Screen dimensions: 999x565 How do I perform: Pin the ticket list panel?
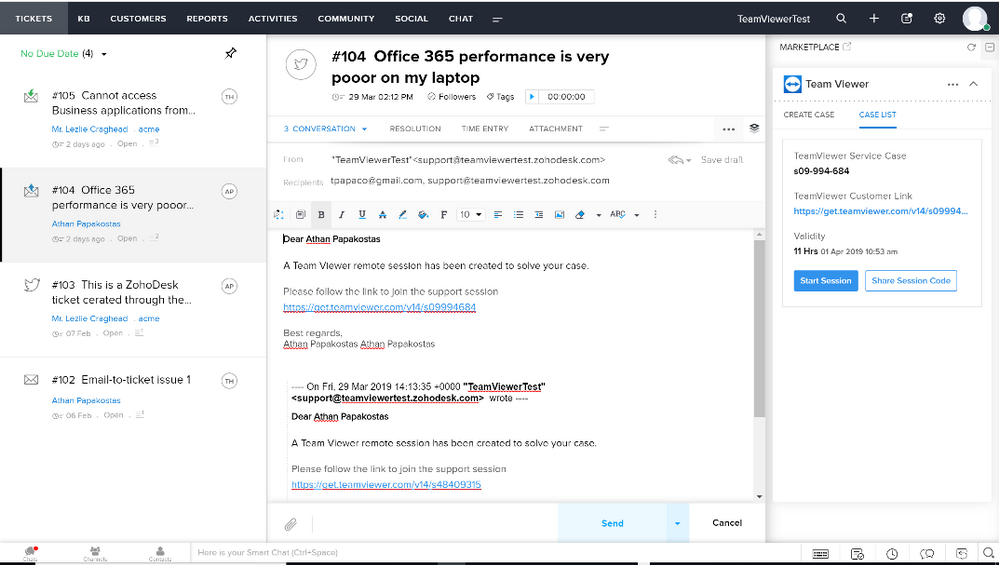(x=231, y=54)
